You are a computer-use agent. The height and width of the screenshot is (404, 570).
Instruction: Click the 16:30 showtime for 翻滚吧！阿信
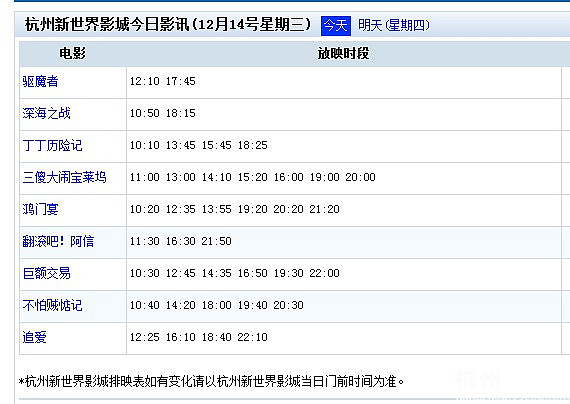coord(181,241)
